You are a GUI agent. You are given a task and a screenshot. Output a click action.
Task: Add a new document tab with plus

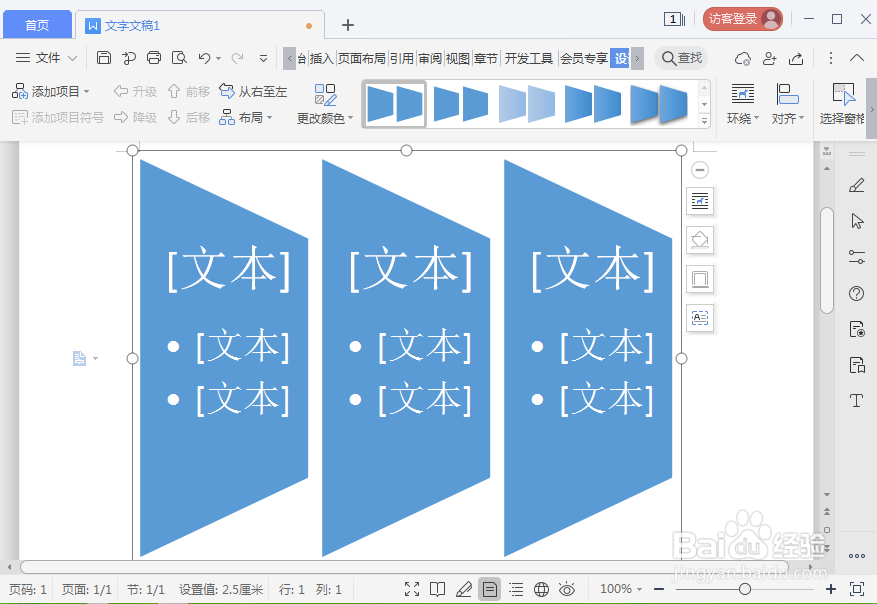348,25
